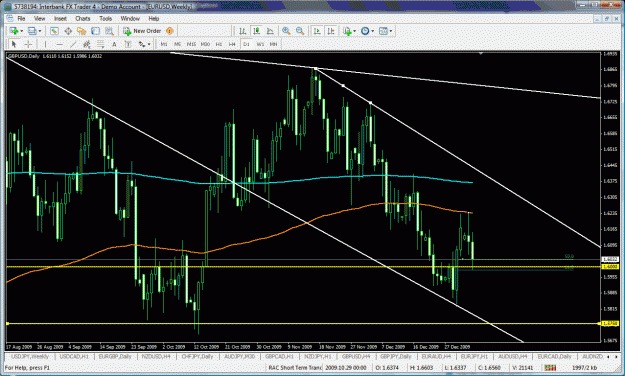This screenshot has height=376, width=625.
Task: Expand the Indicators dropdown arrow
Action: pyautogui.click(x=354, y=31)
